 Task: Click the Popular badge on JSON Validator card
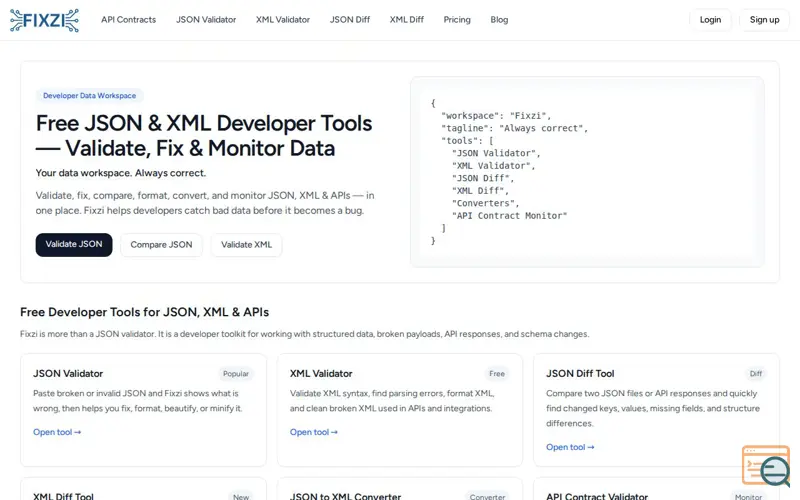click(236, 374)
